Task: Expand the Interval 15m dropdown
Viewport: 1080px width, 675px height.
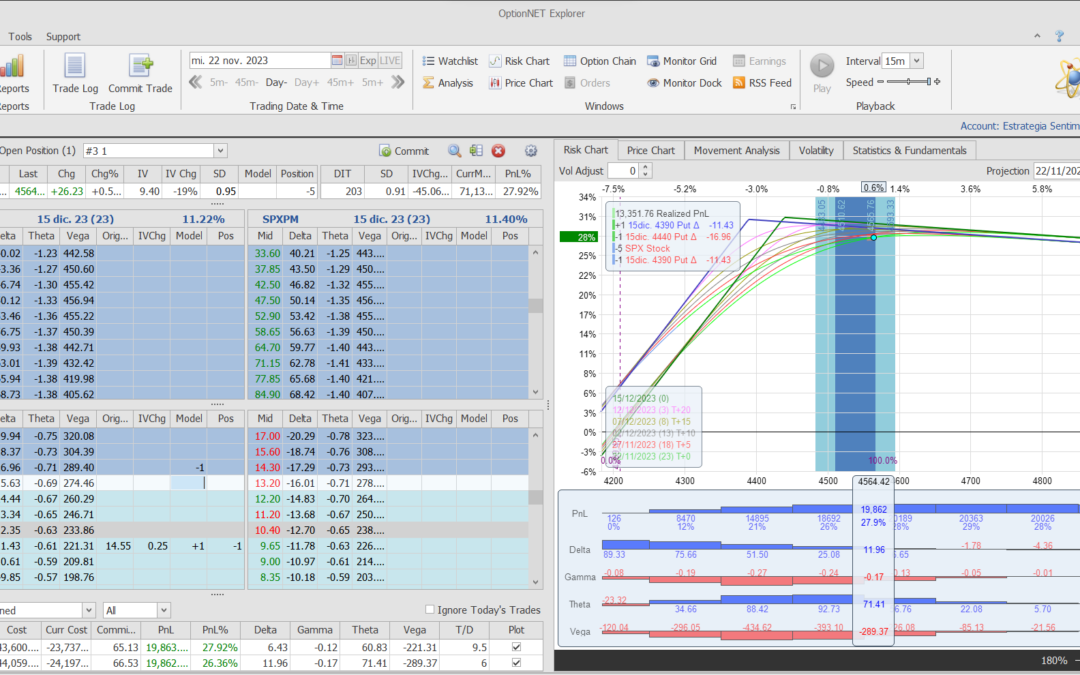Action: tap(917, 61)
